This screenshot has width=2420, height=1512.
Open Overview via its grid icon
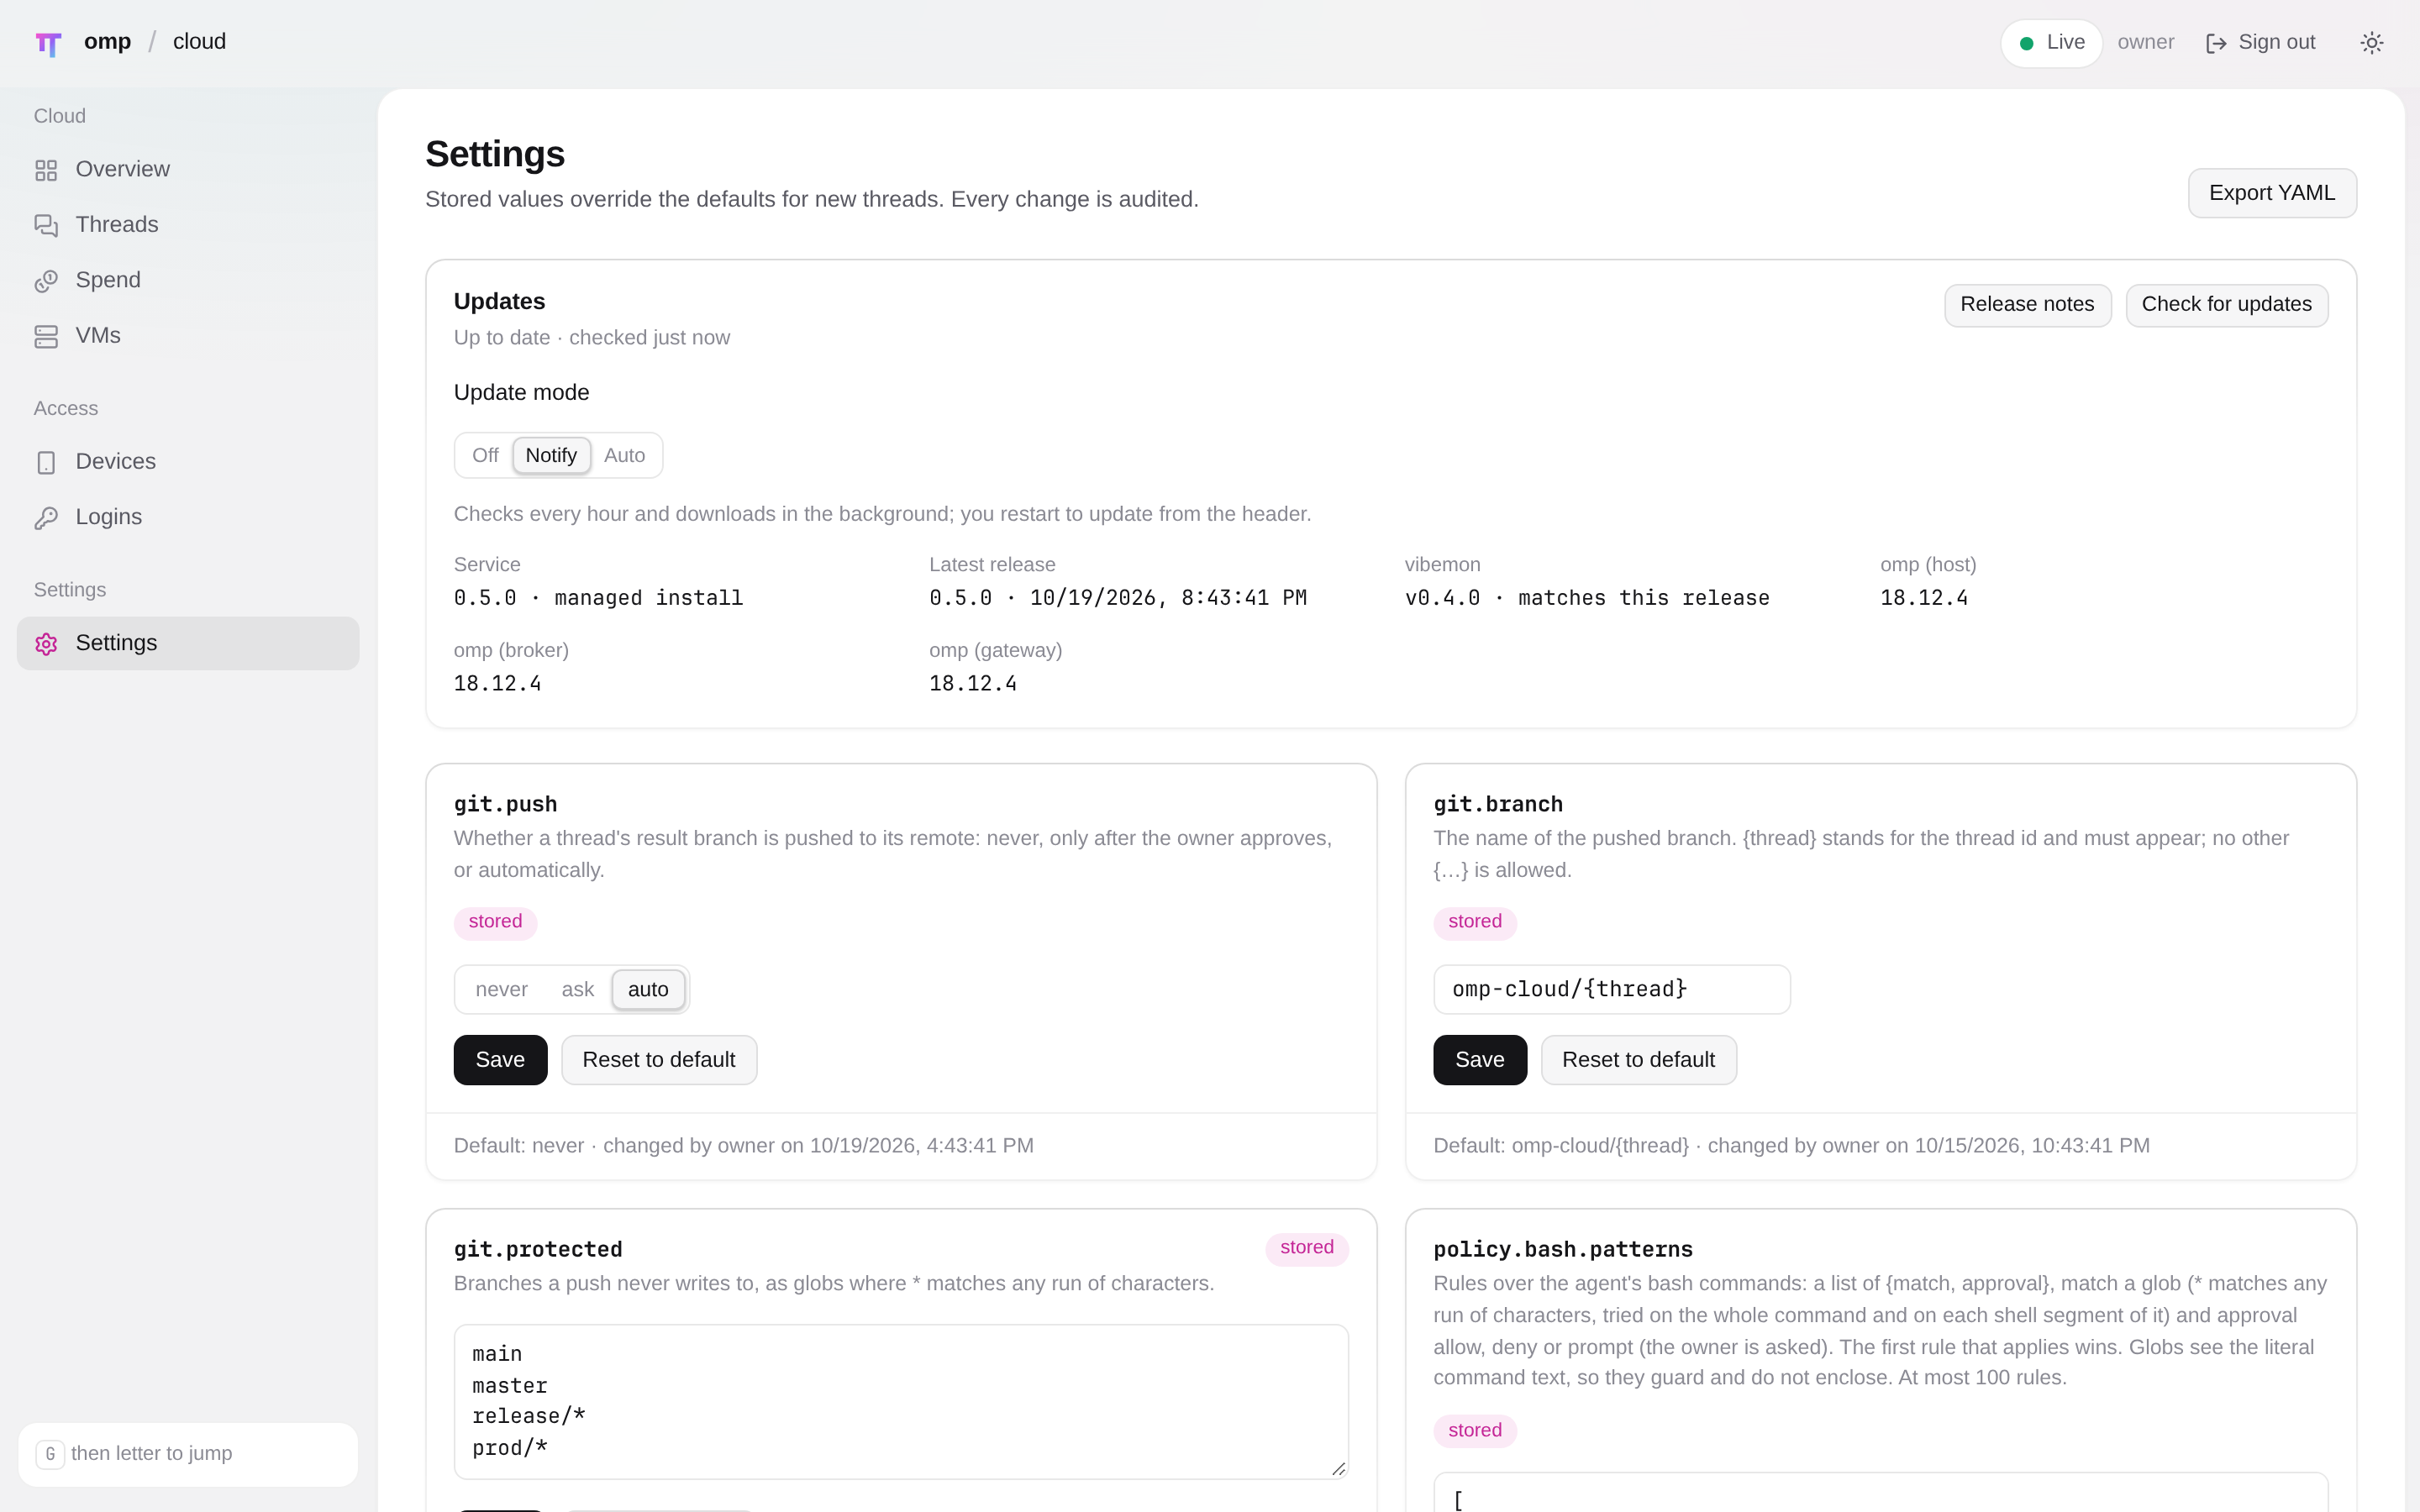pos(46,170)
